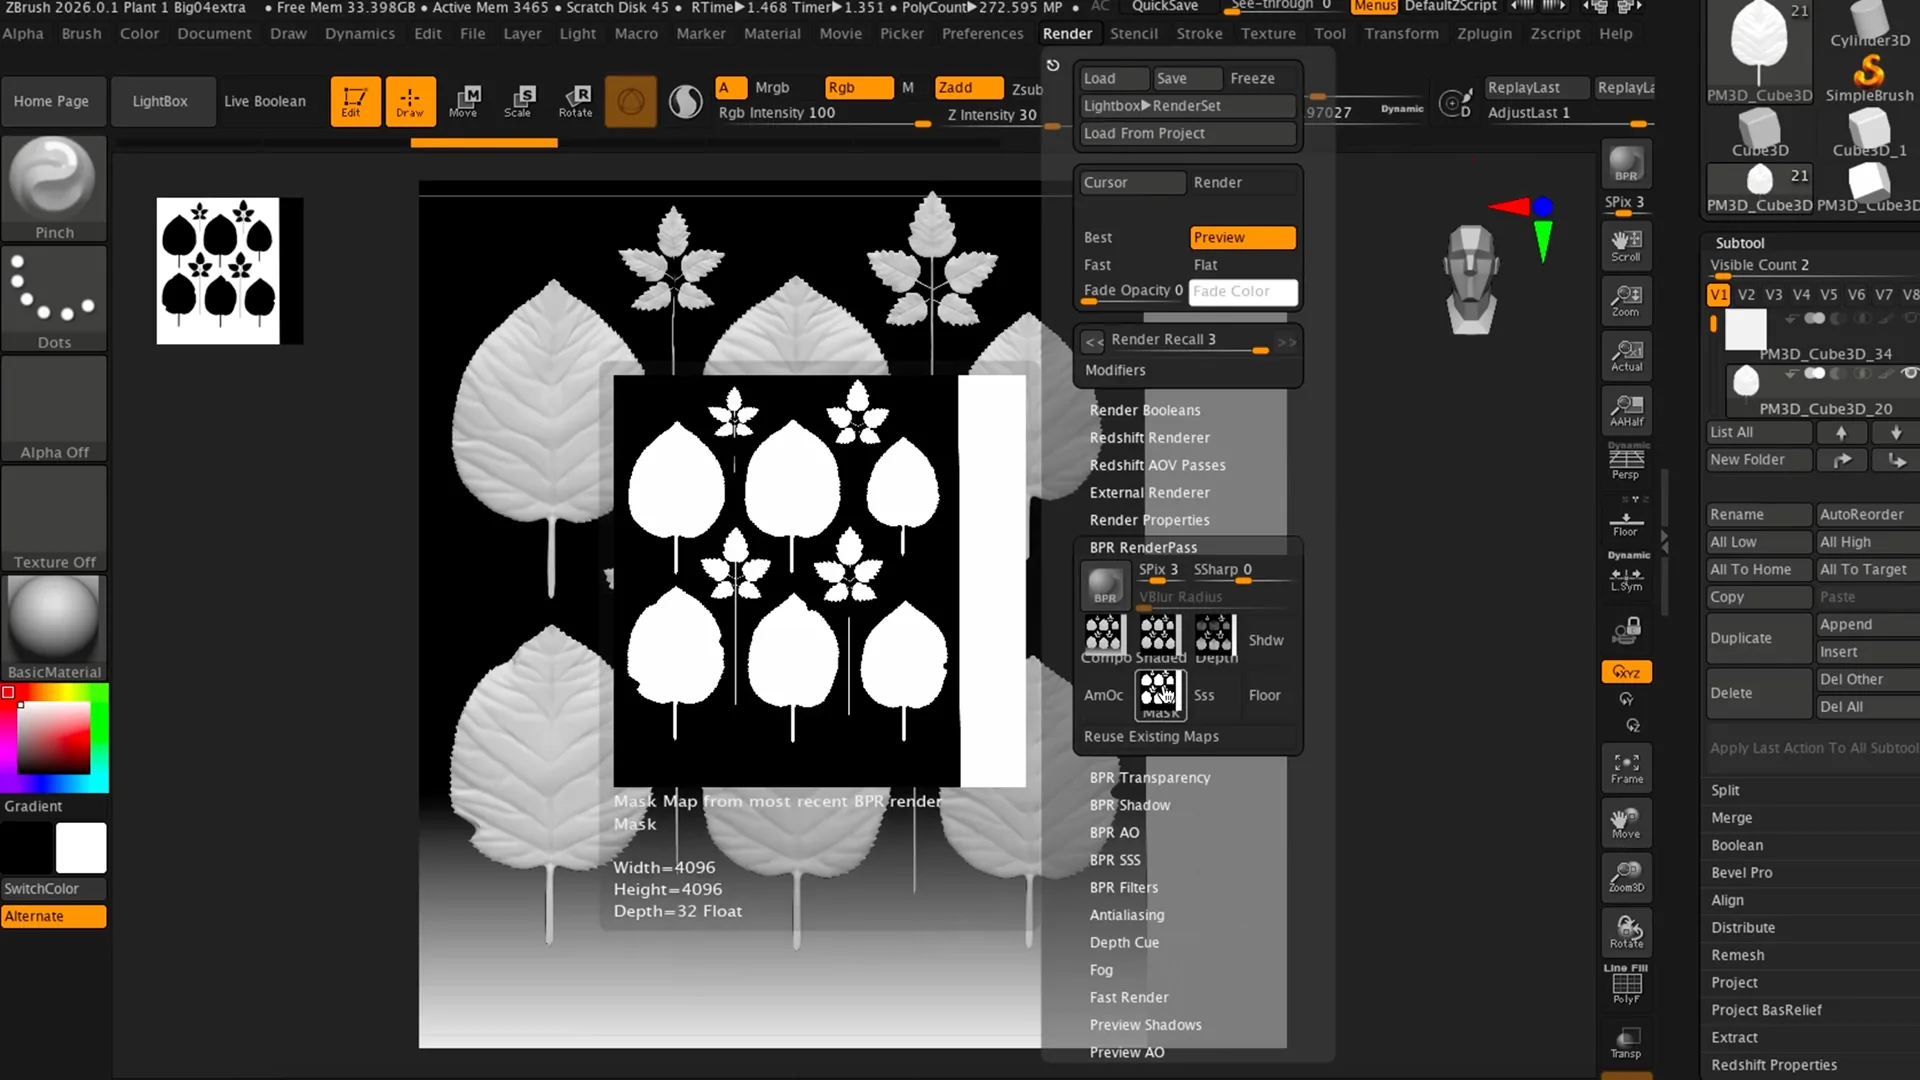Expand the Render Properties section
Screen dimensions: 1920x1080
point(1149,520)
